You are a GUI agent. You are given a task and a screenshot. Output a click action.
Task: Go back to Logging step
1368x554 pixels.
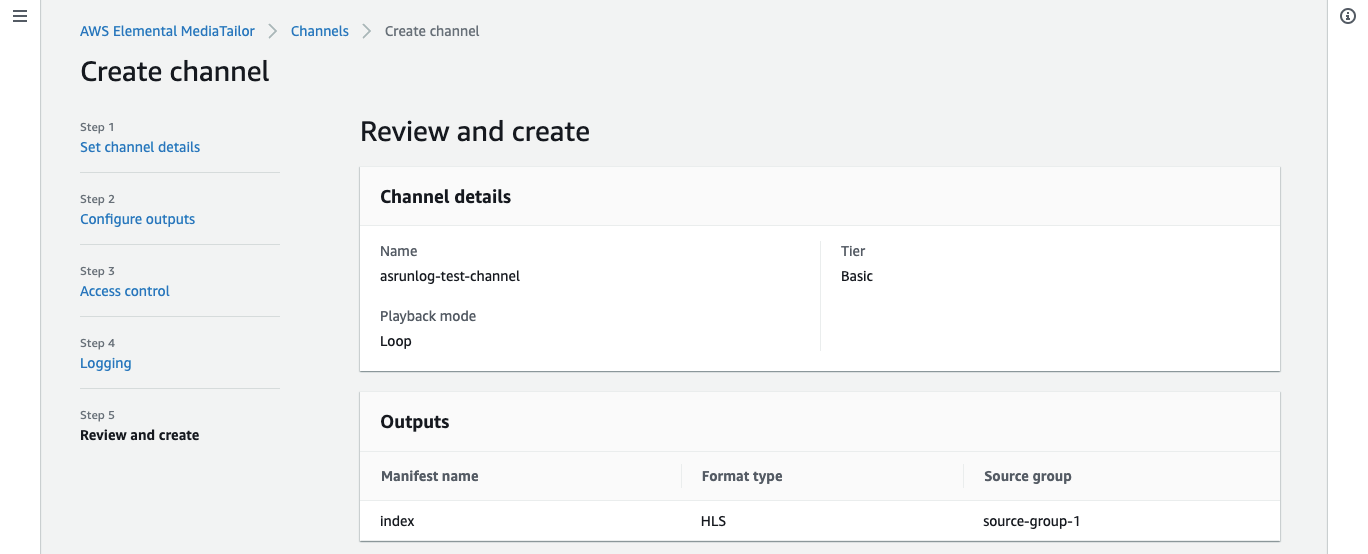pos(106,363)
